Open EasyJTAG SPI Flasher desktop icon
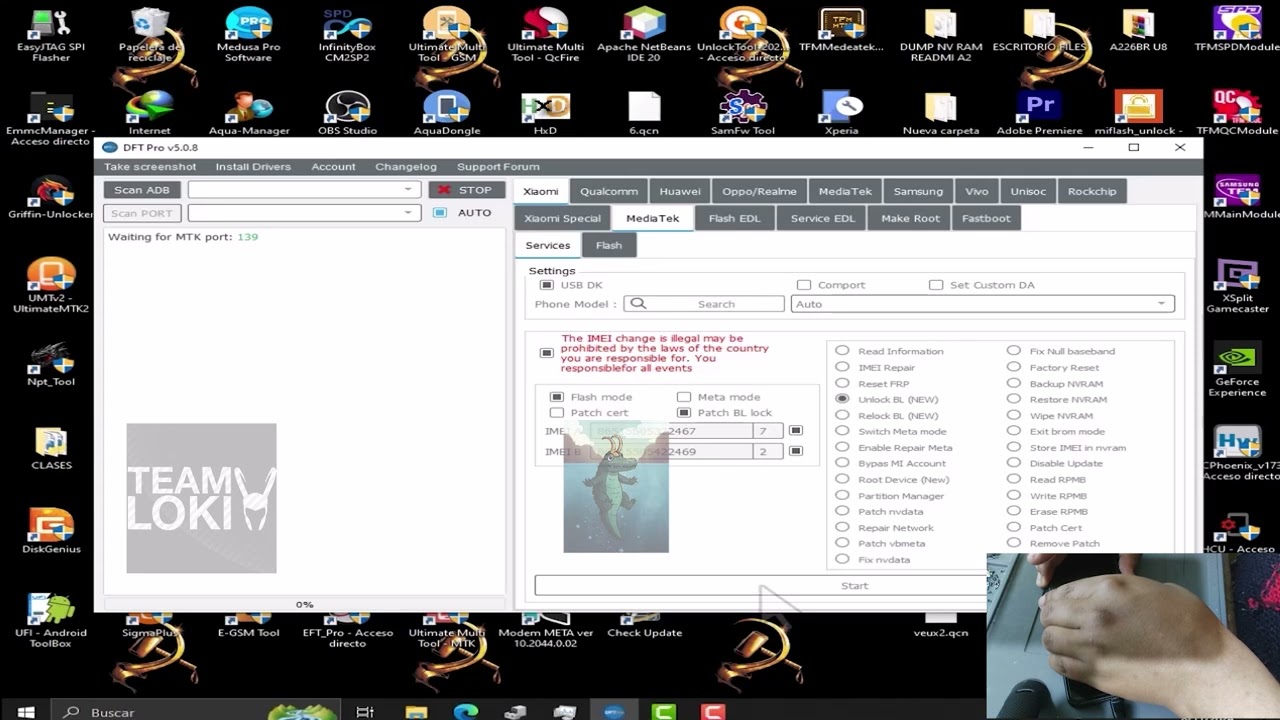Viewport: 1280px width, 720px height. click(51, 35)
